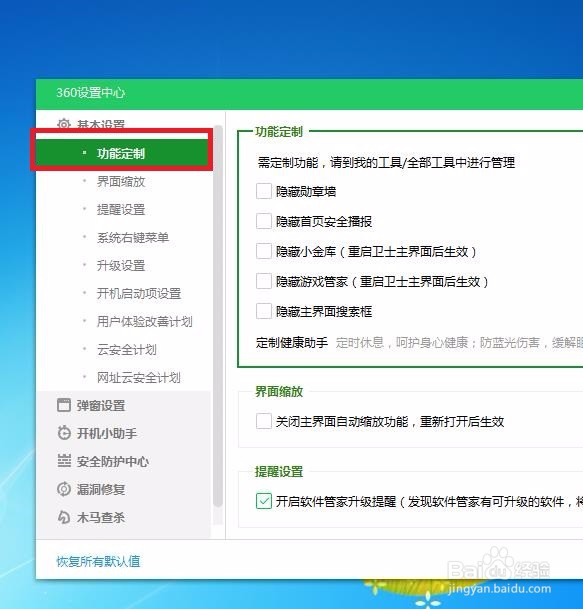Click 恢复所有默认值 link
The width and height of the screenshot is (583, 609).
(x=98, y=561)
